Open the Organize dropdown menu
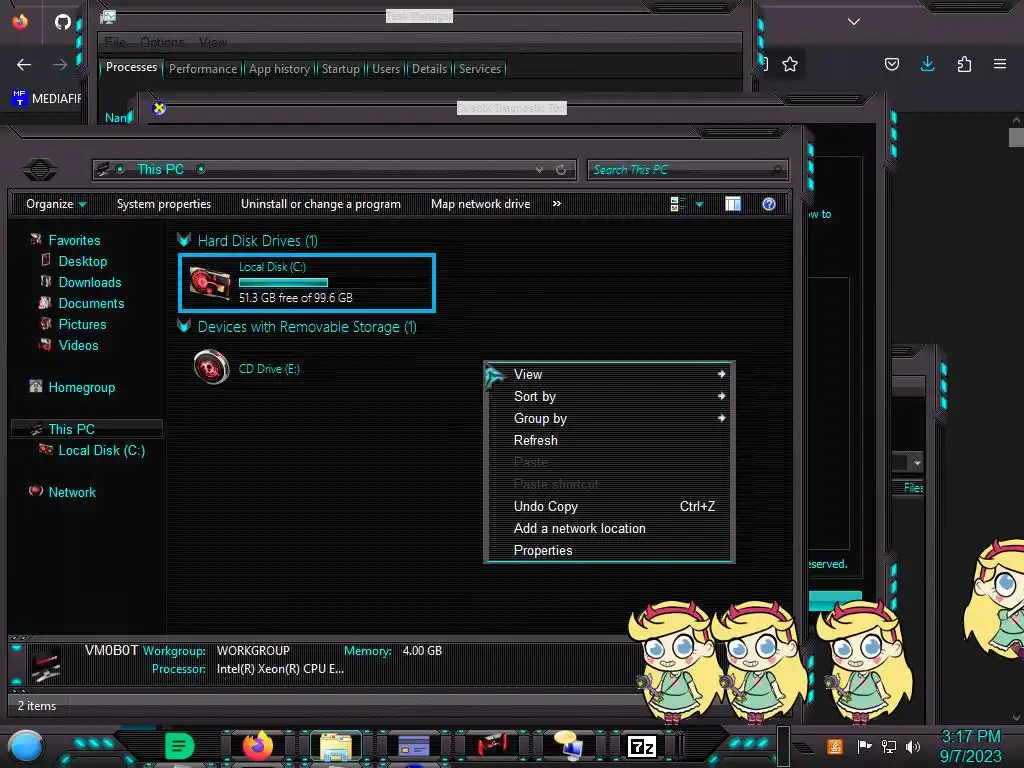1024x768 pixels. point(56,204)
